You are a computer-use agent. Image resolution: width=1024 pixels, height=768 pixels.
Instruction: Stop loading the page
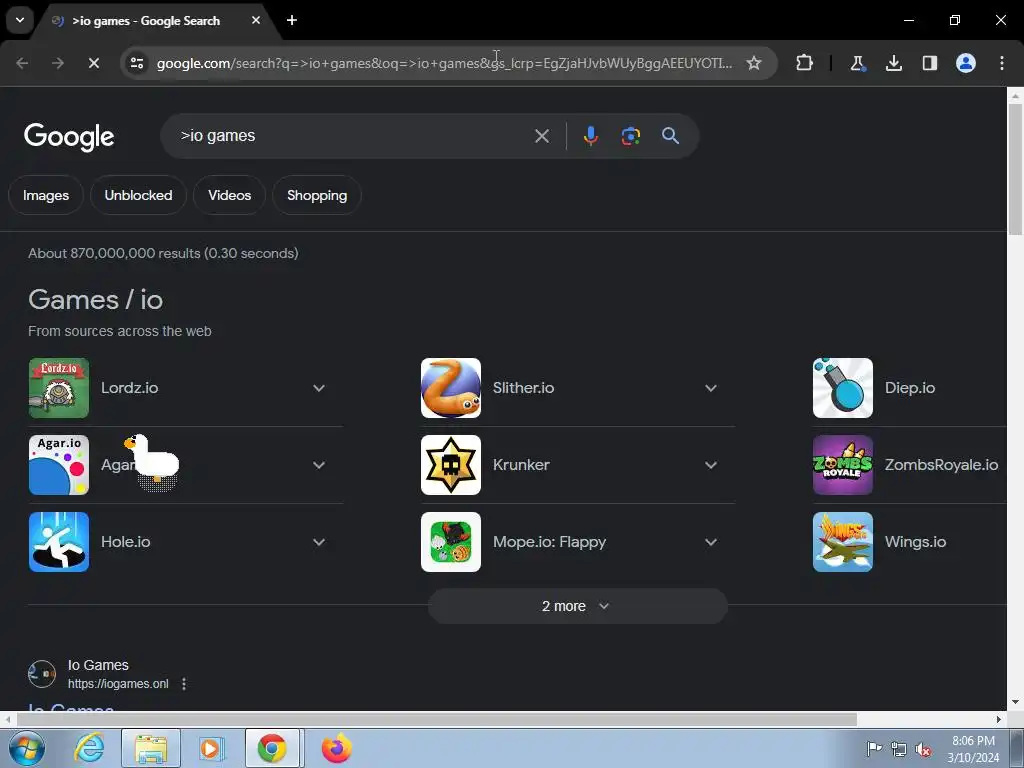[93, 63]
